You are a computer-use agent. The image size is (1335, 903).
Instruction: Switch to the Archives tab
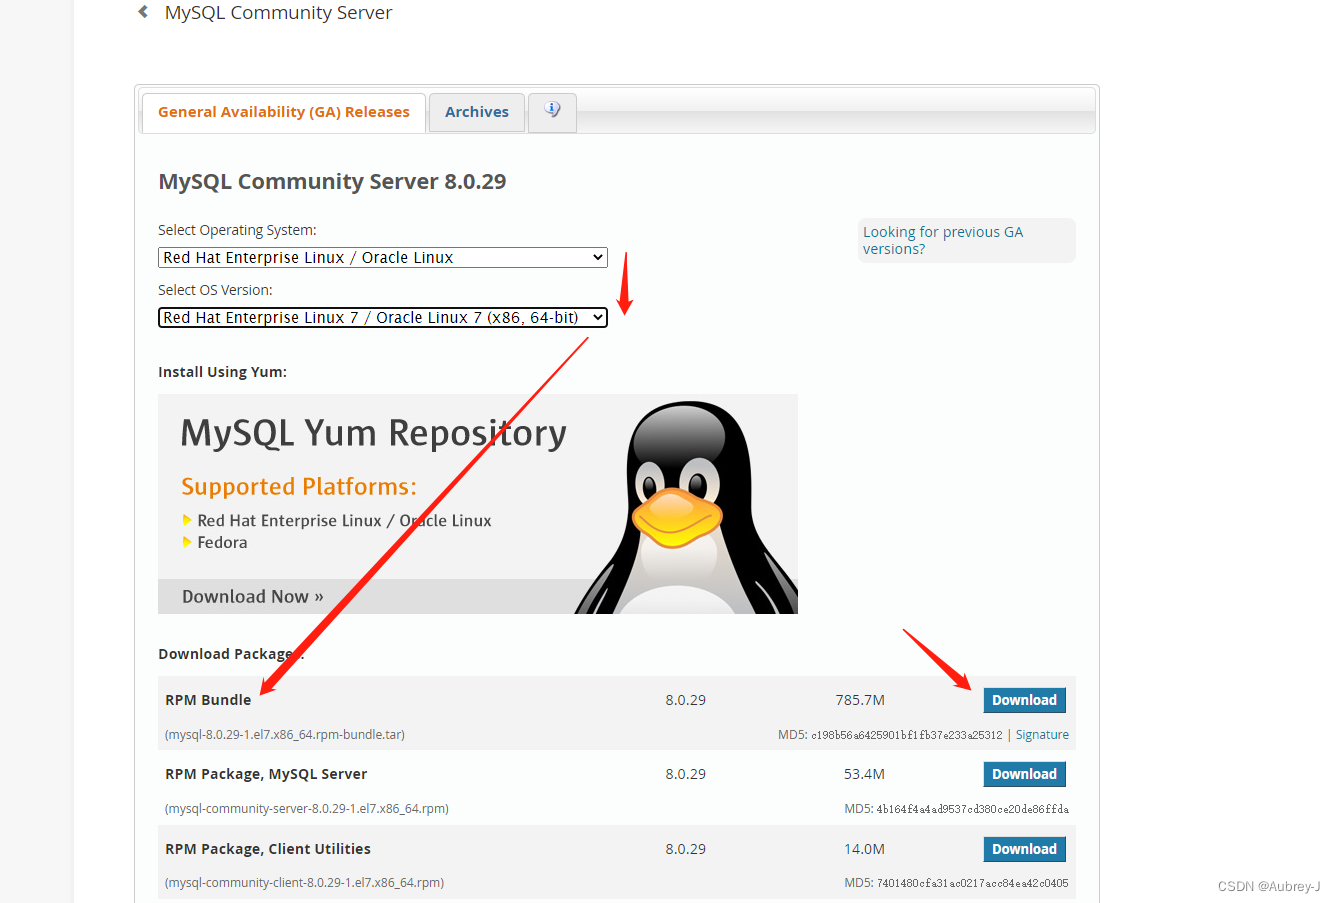point(477,112)
